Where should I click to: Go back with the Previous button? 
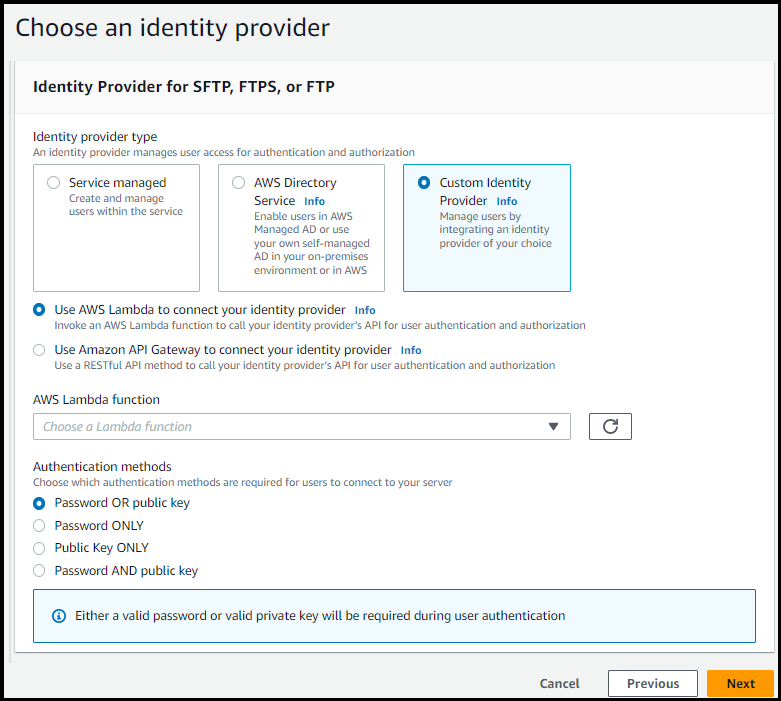click(652, 683)
